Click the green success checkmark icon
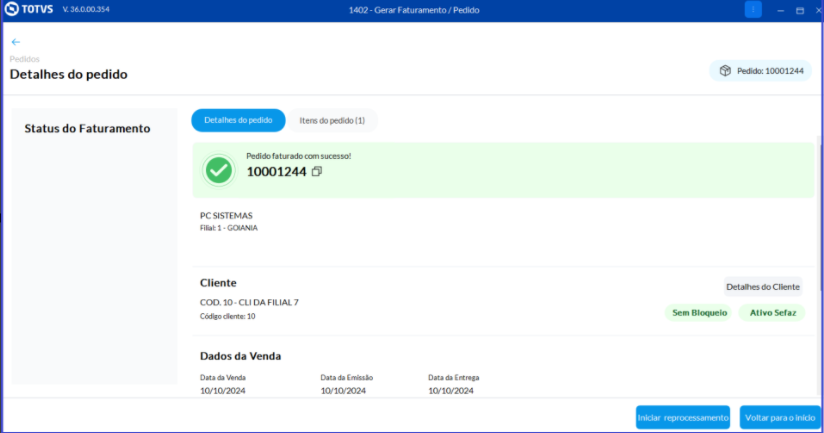The height and width of the screenshot is (433, 824). tap(219, 170)
